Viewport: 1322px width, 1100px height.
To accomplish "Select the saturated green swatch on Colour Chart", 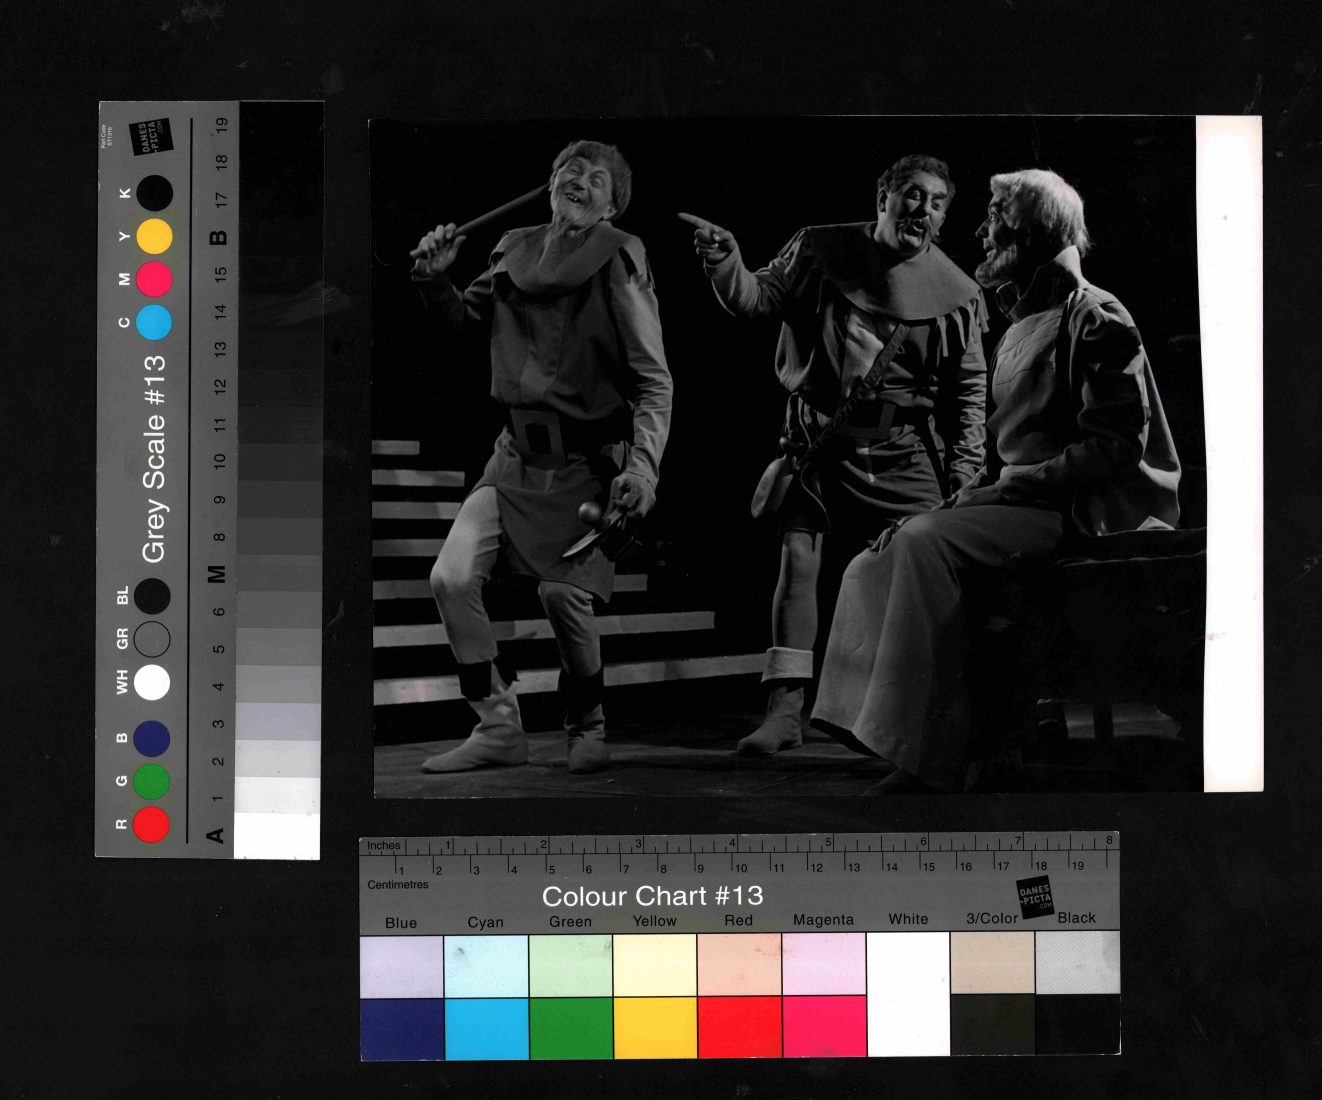I will click(x=570, y=1027).
